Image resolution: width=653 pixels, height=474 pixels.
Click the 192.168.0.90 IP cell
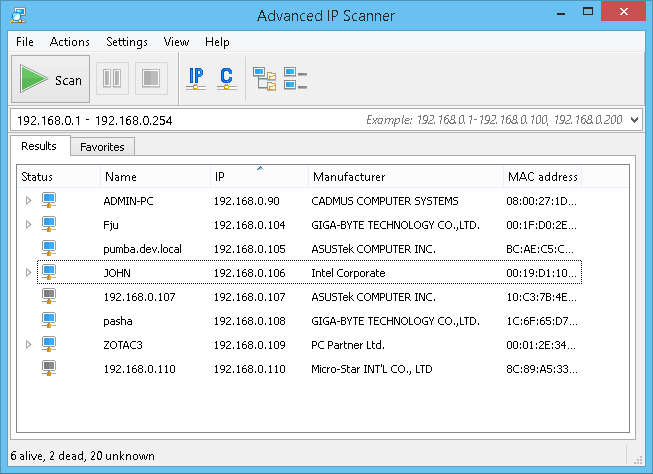point(247,201)
